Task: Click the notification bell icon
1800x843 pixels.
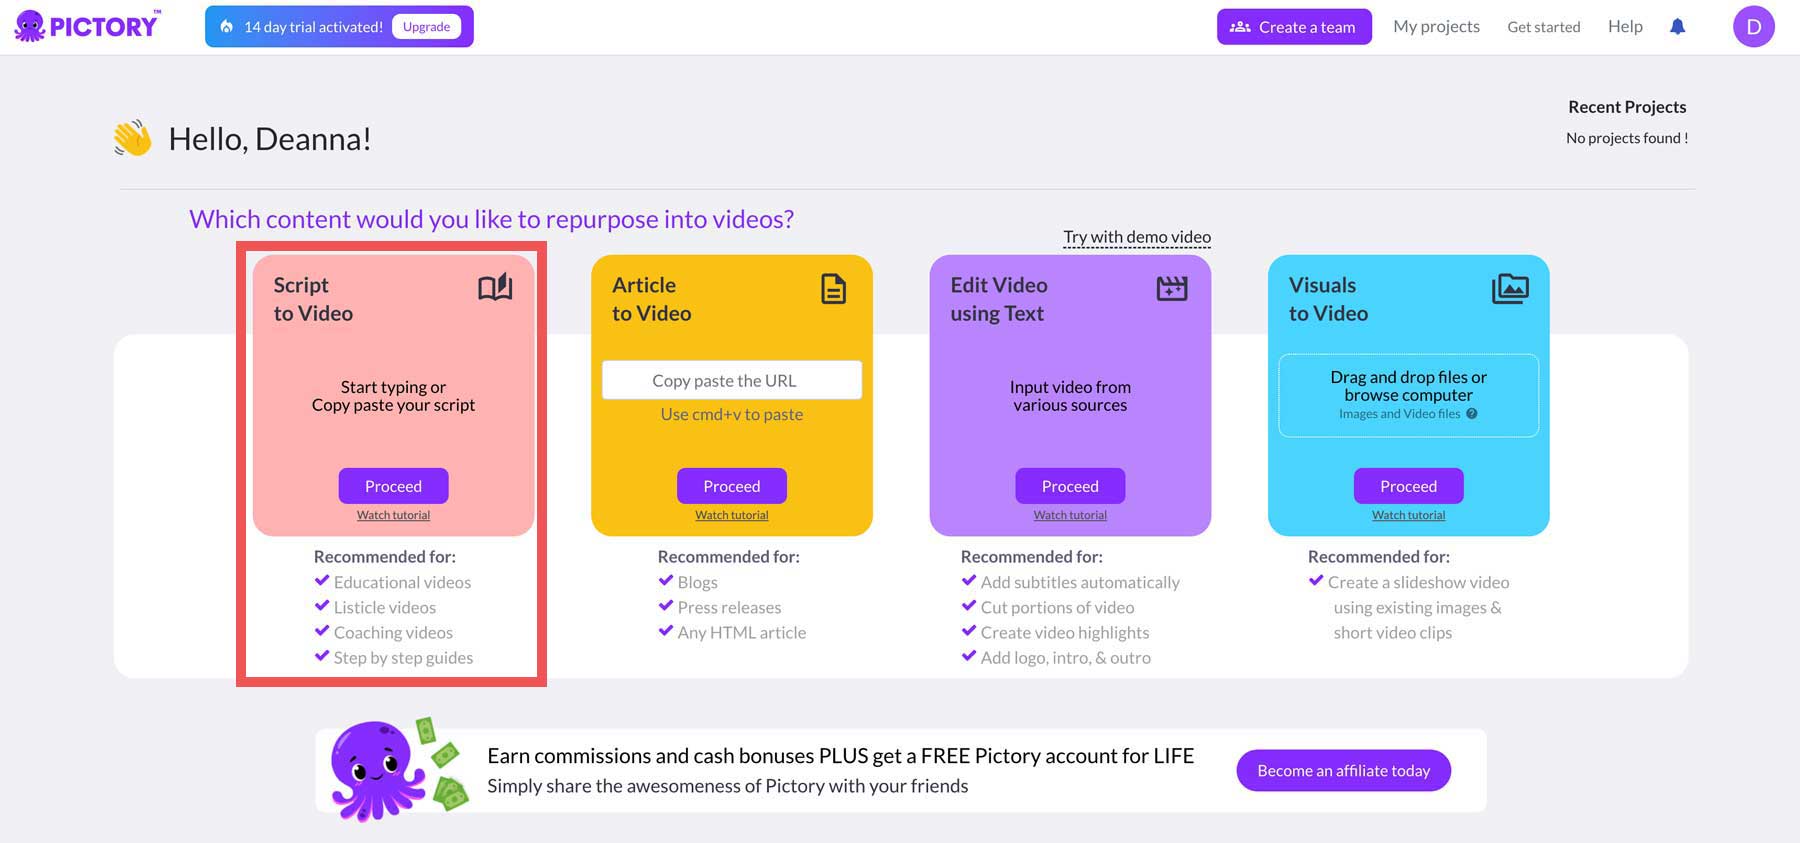Action: pyautogui.click(x=1678, y=27)
